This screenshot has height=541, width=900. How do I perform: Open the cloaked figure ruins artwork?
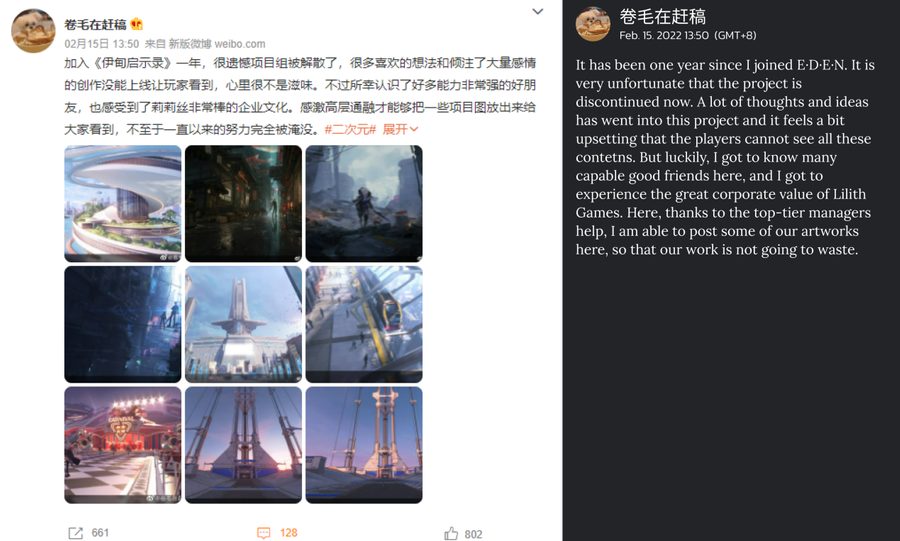pos(364,204)
